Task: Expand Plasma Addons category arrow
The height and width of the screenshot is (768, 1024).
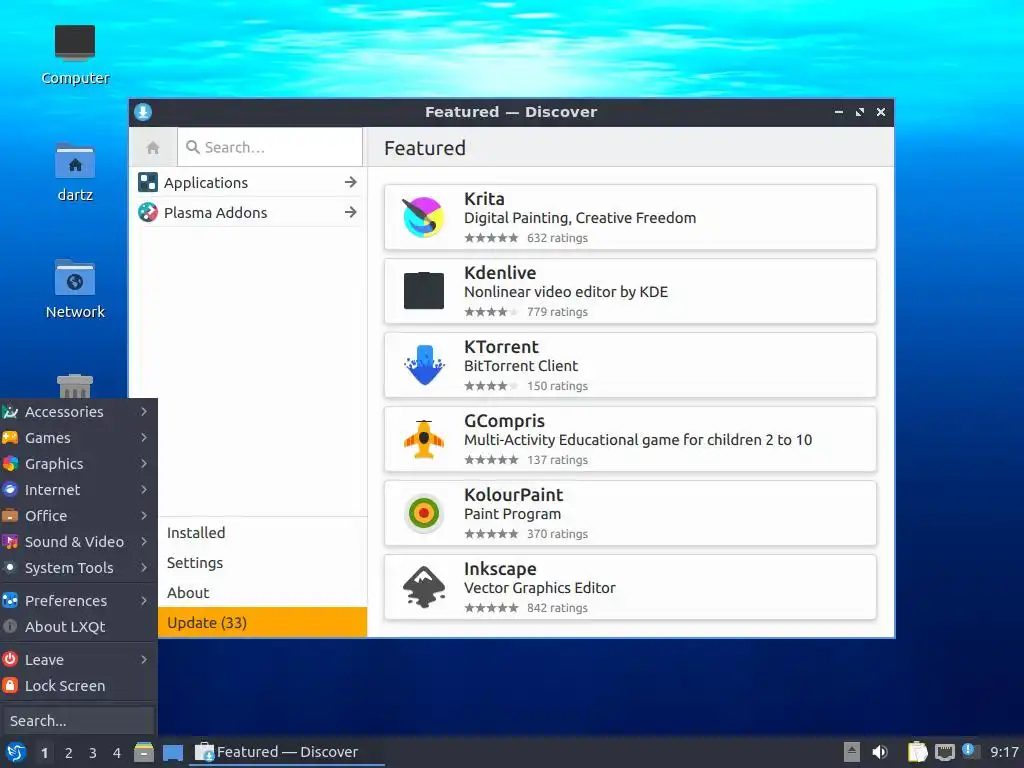Action: (351, 212)
